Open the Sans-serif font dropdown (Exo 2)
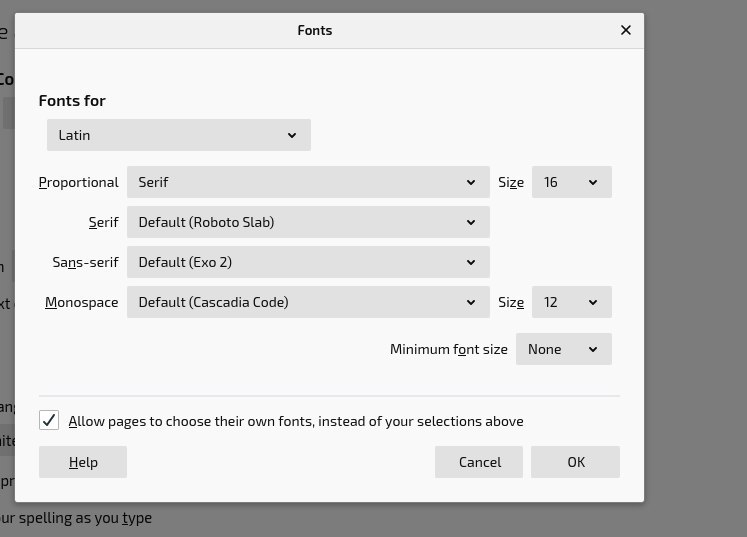Viewport: 747px width, 537px height. click(x=308, y=262)
